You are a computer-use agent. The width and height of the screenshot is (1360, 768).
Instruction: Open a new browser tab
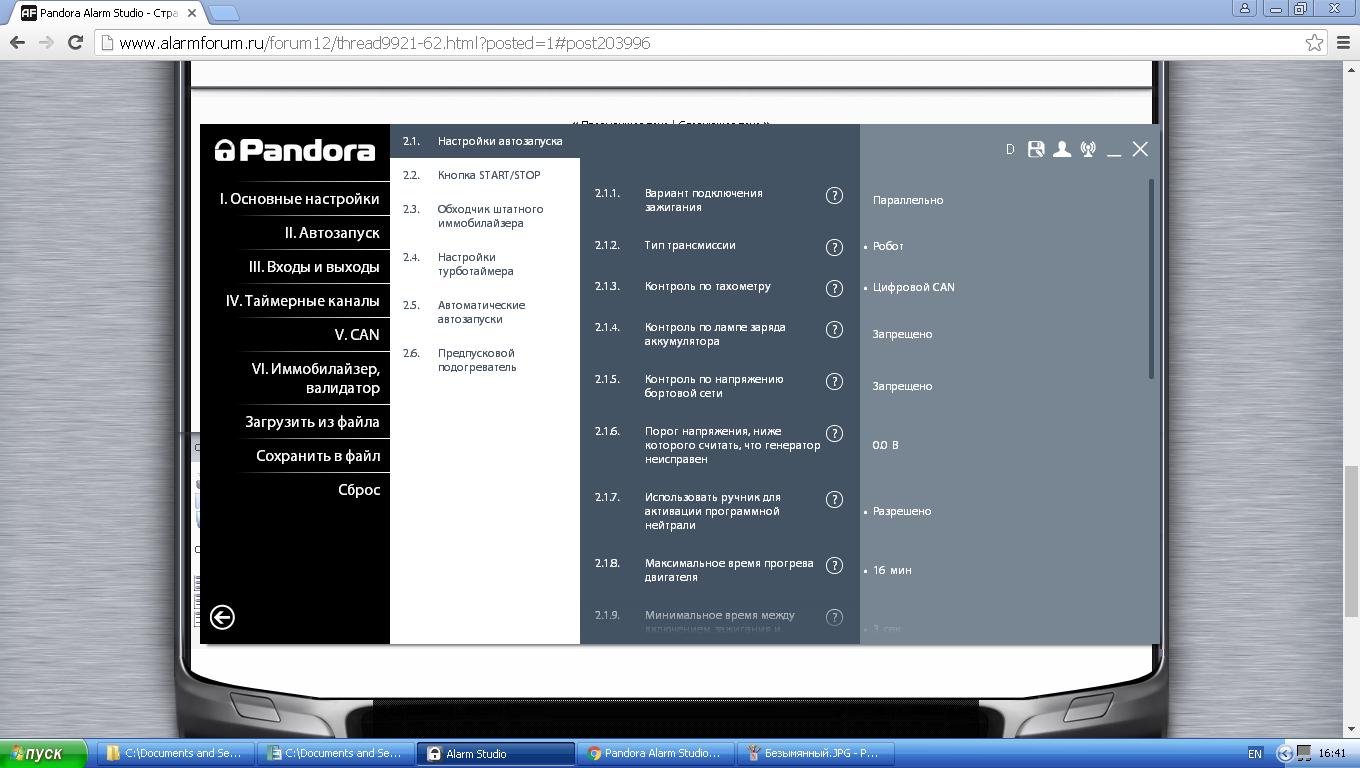point(224,13)
